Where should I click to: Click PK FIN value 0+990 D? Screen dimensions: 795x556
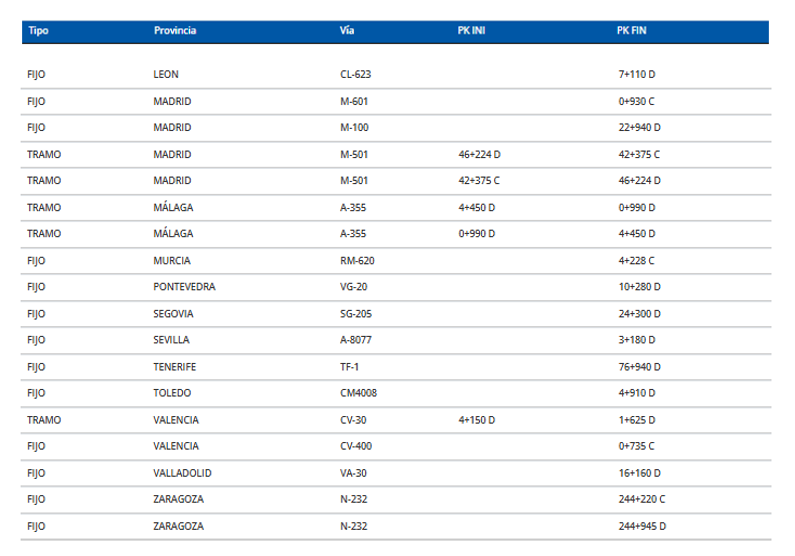click(x=640, y=207)
